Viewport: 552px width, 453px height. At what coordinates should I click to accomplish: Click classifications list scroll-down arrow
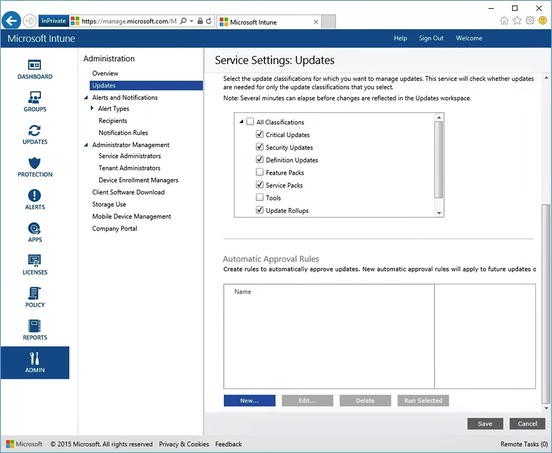[439, 213]
